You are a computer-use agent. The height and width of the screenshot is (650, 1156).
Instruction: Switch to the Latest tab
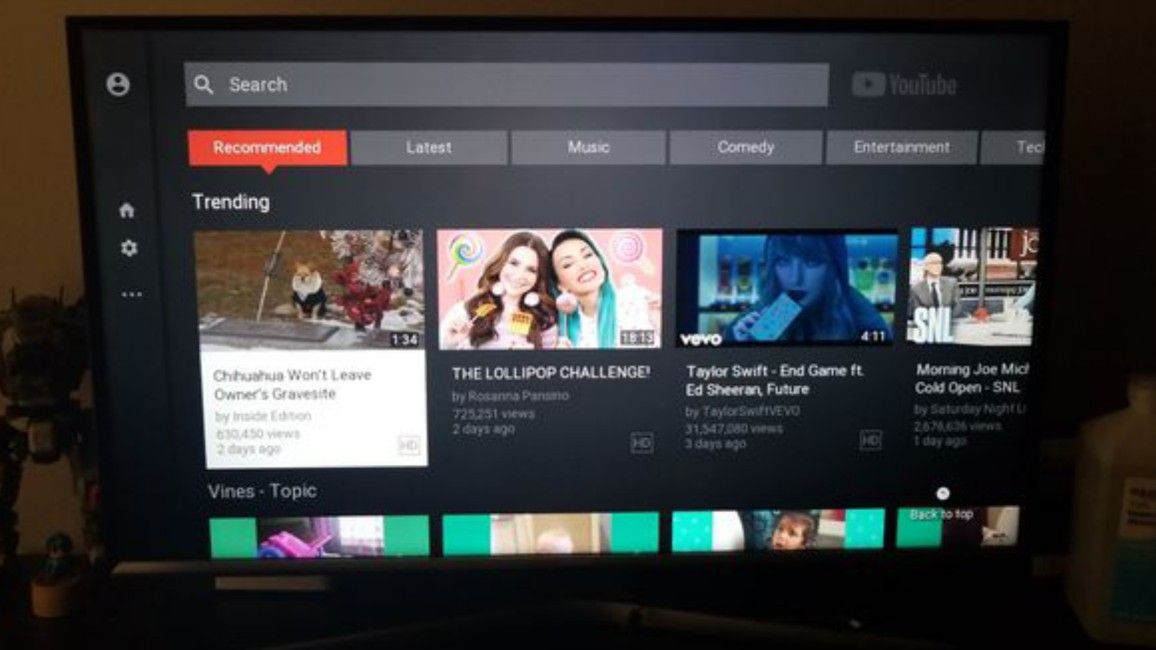coord(428,147)
